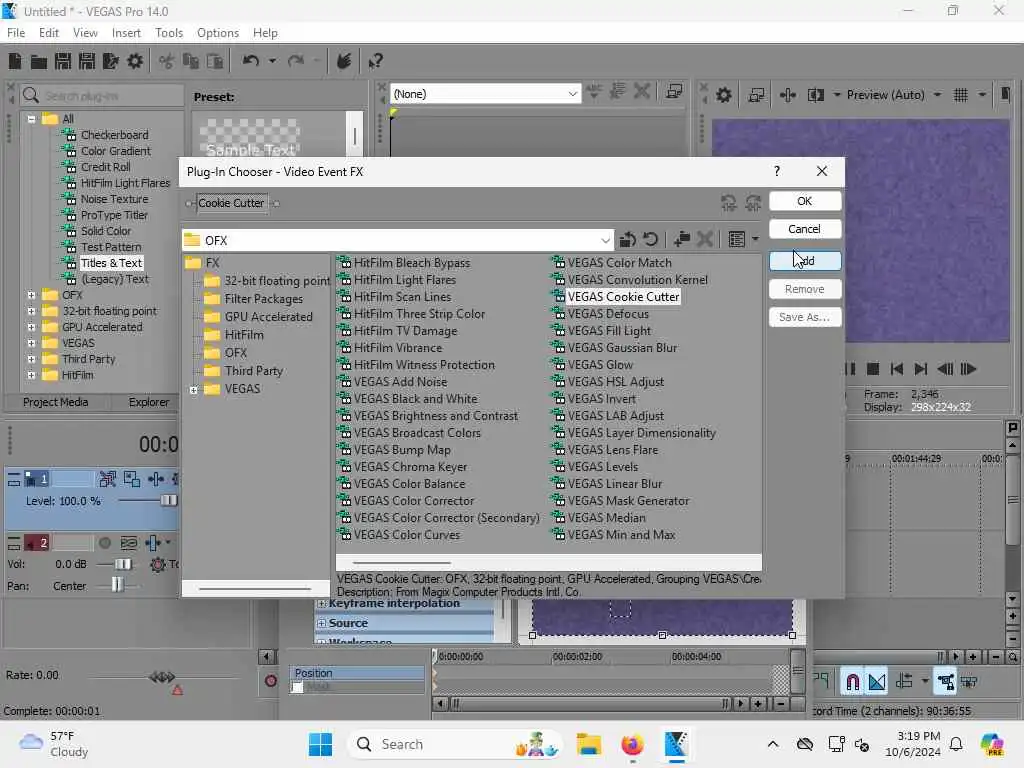Expand the Source section
Image resolution: width=1024 pixels, height=768 pixels.
coord(321,624)
